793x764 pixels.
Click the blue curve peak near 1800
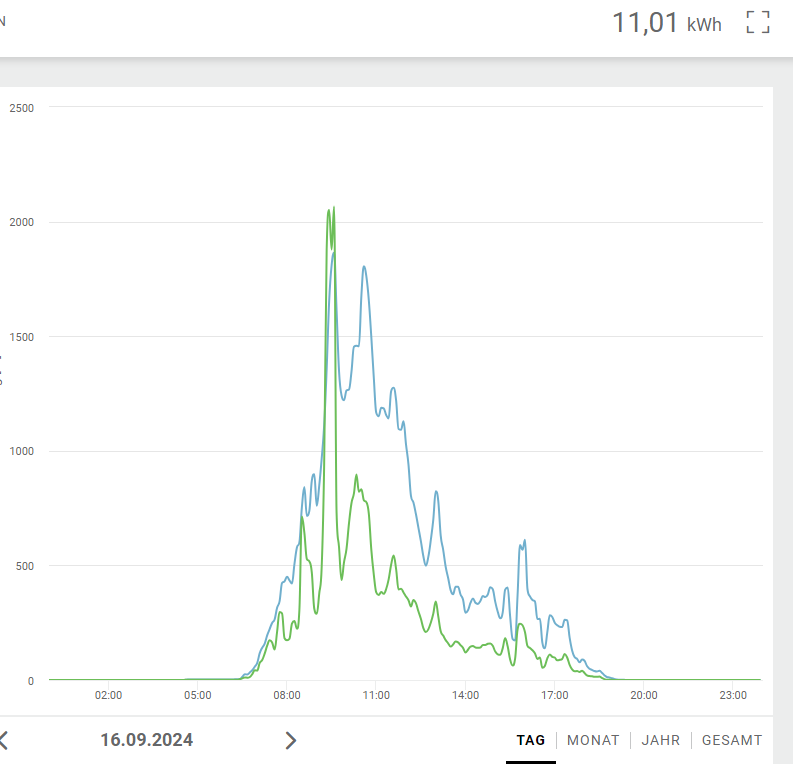coord(364,266)
